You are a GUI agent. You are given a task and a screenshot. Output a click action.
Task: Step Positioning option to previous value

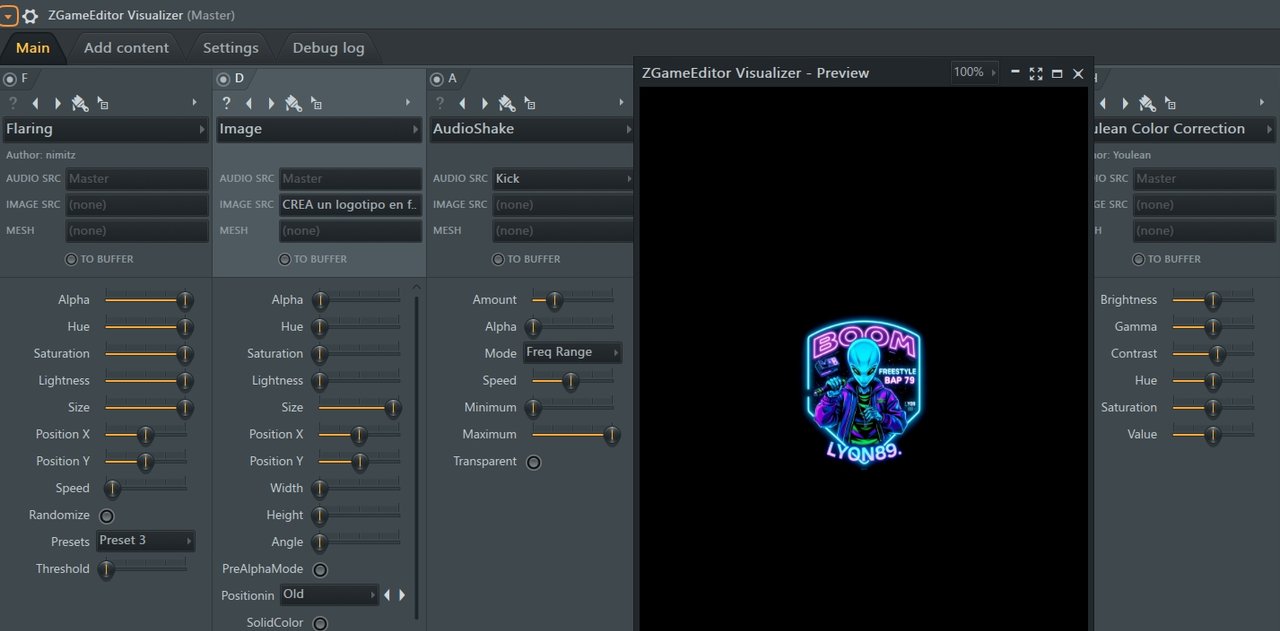[387, 595]
